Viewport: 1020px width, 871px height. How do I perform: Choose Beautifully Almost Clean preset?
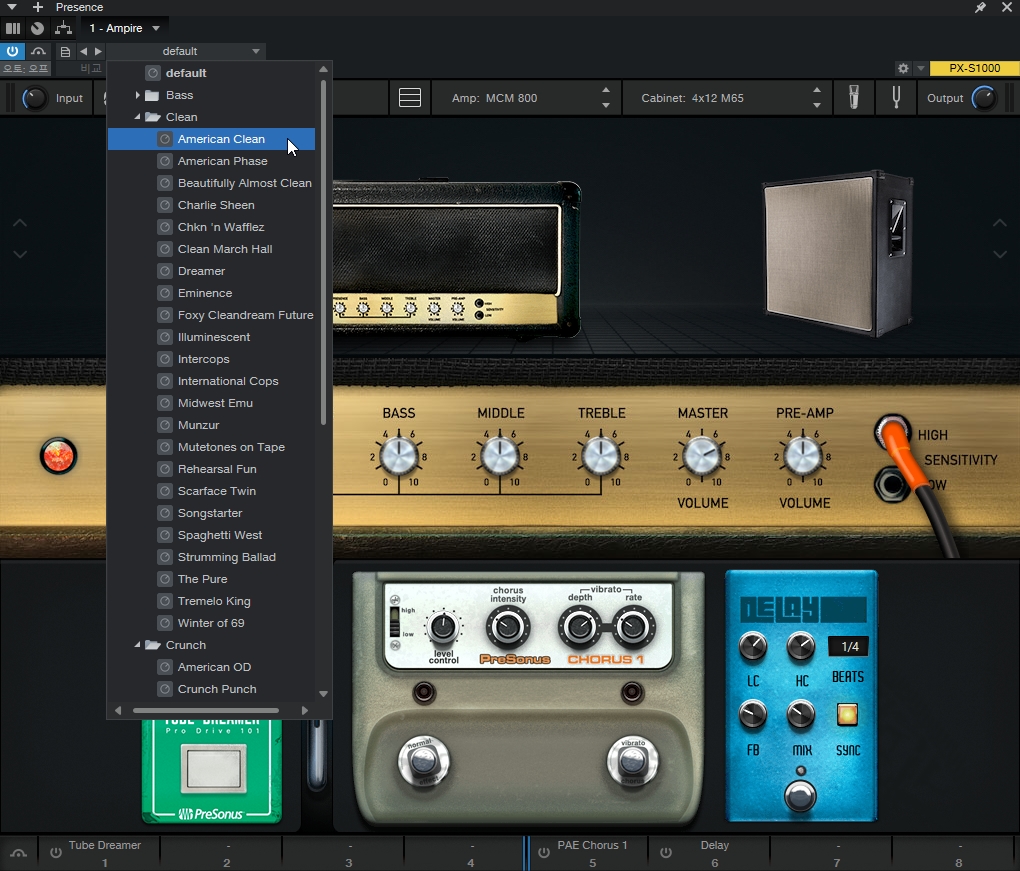[x=211, y=183]
